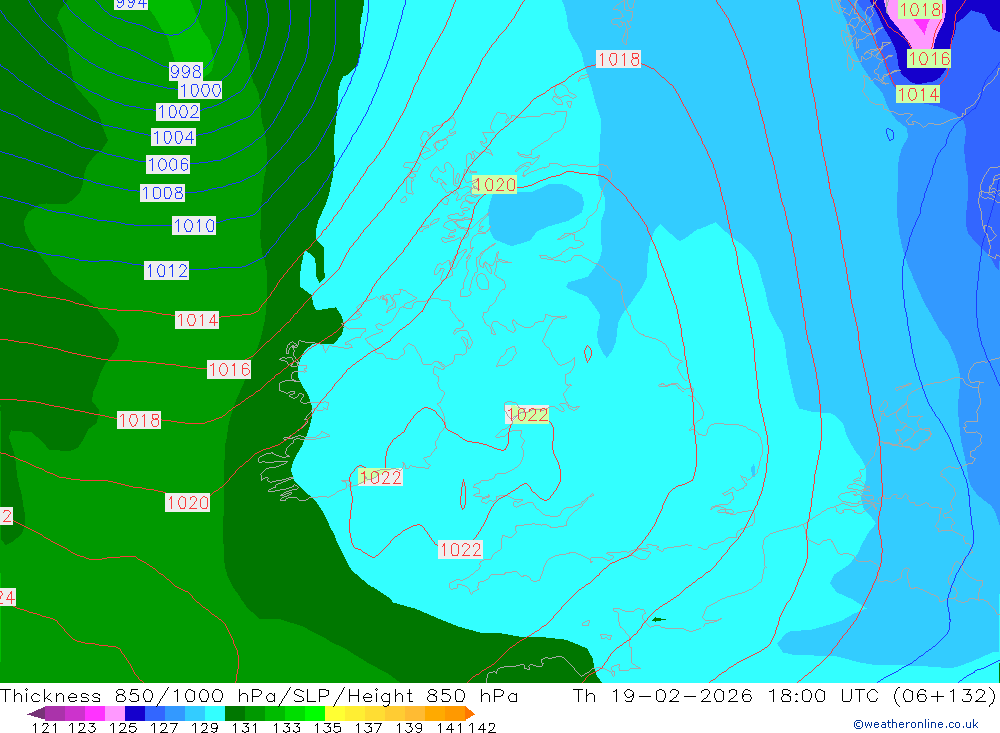Click the darkest green legend swatch at 131
Screen dimensions: 1000x733
coord(235,713)
